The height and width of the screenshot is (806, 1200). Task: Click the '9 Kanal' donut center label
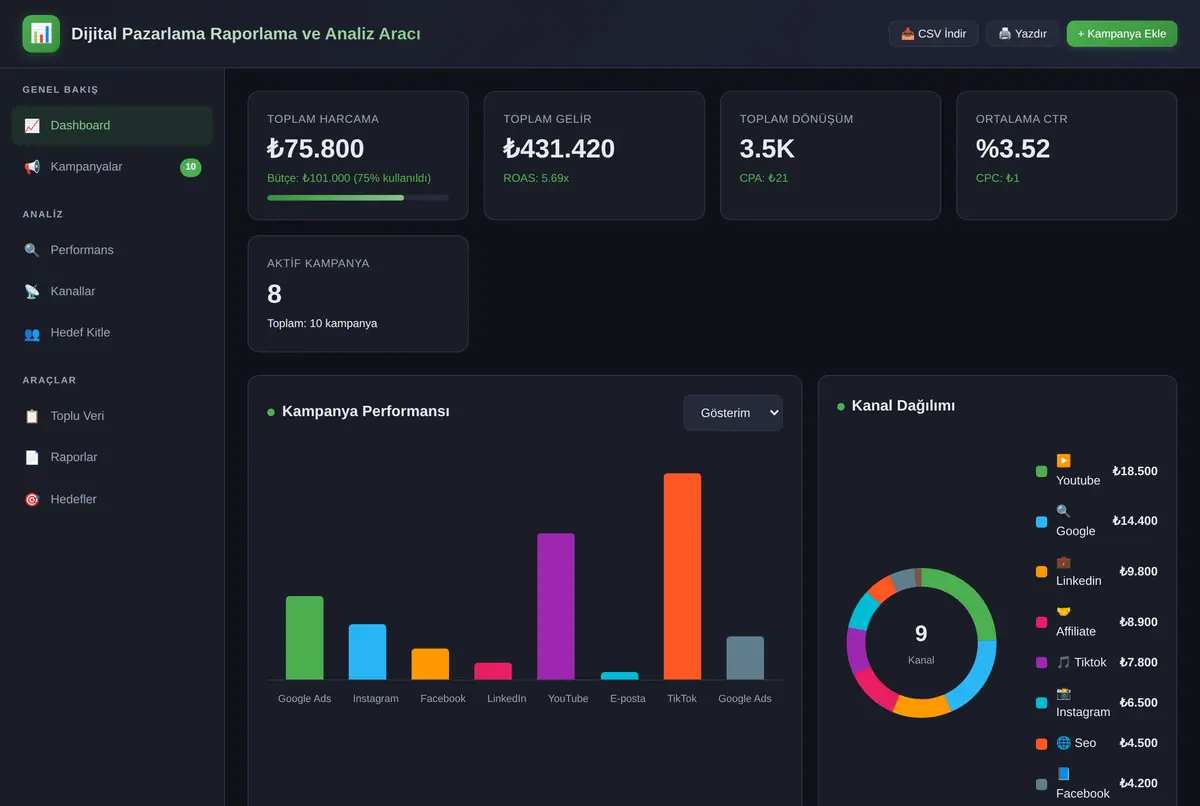pyautogui.click(x=921, y=643)
